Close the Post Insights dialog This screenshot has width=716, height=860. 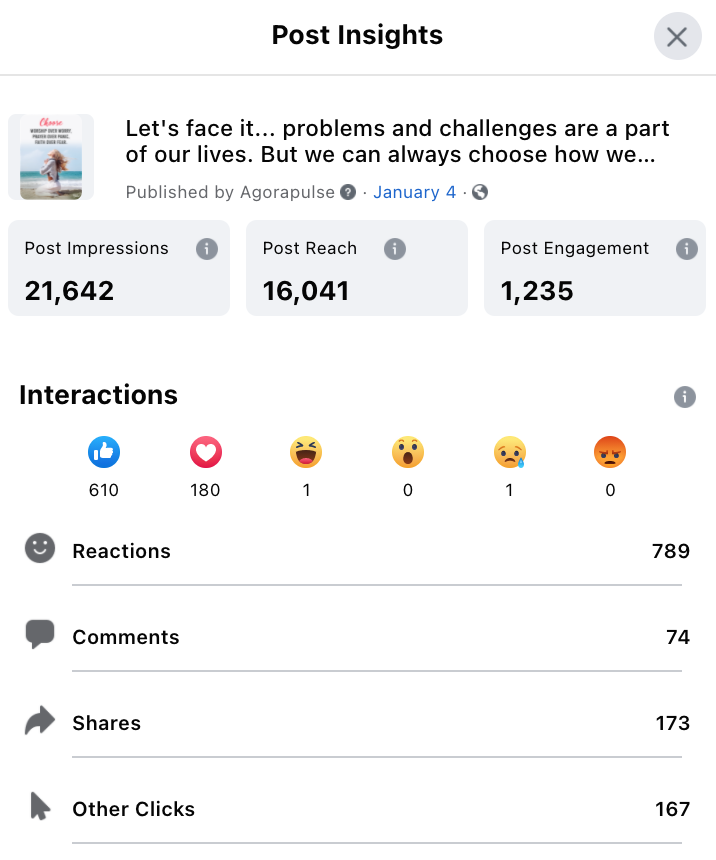pos(678,37)
